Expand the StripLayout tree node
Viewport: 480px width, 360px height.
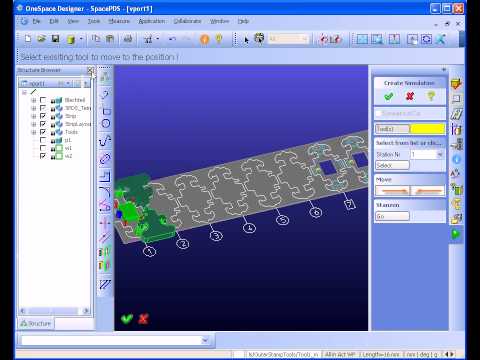pos(33,124)
